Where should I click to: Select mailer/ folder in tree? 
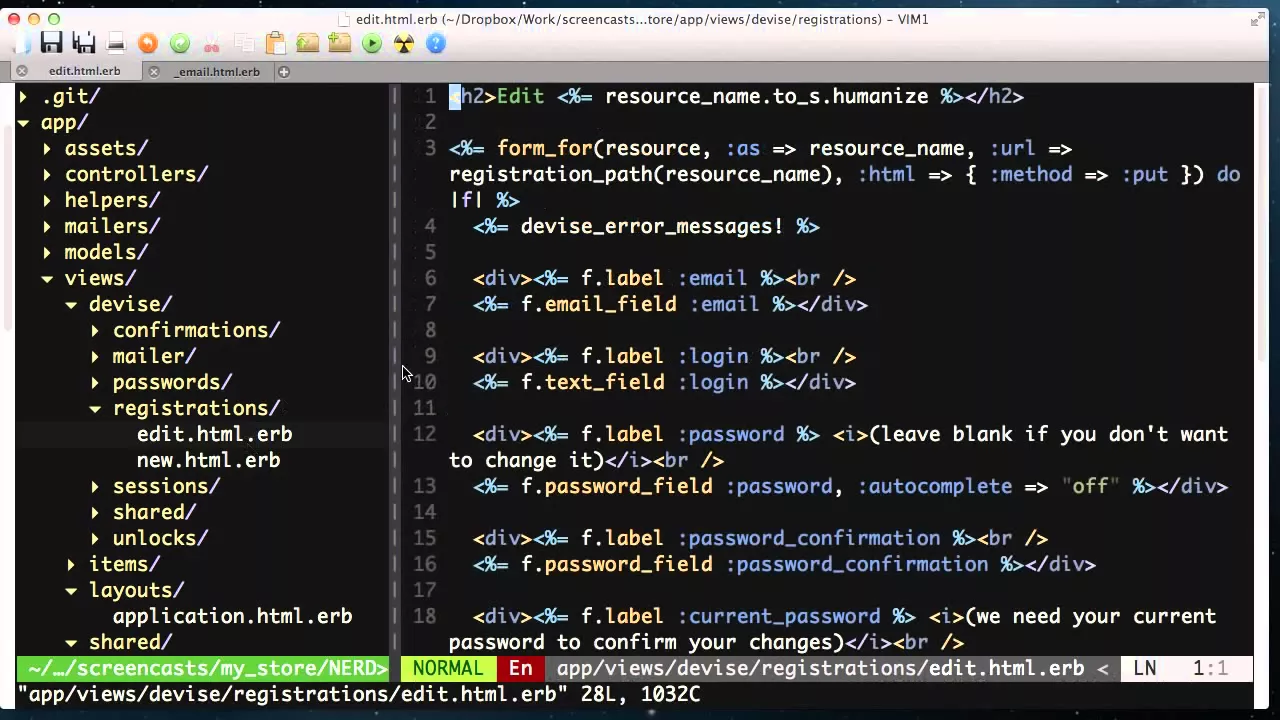pos(154,356)
